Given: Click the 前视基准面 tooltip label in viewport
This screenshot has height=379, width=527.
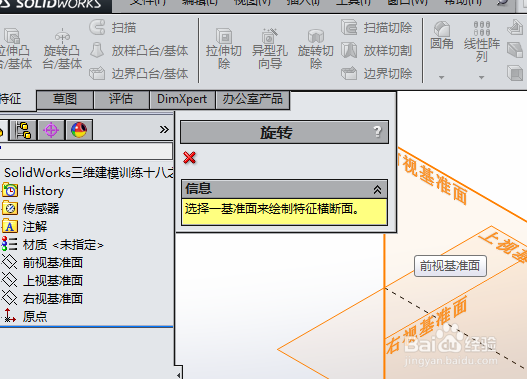Looking at the screenshot, I should click(450, 266).
